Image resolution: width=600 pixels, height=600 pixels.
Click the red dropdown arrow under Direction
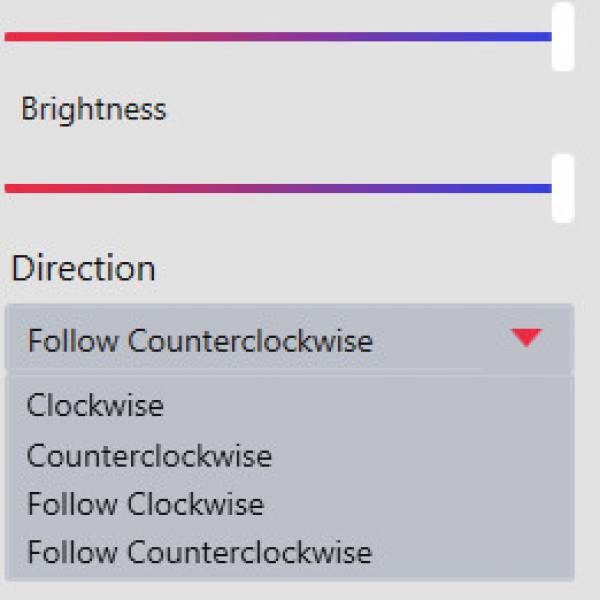pyautogui.click(x=526, y=338)
